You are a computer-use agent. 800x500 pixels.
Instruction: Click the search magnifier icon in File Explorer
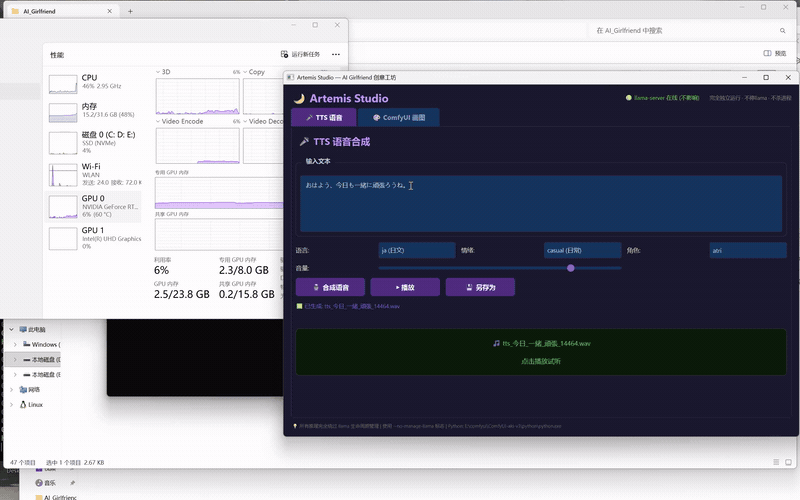[783, 31]
